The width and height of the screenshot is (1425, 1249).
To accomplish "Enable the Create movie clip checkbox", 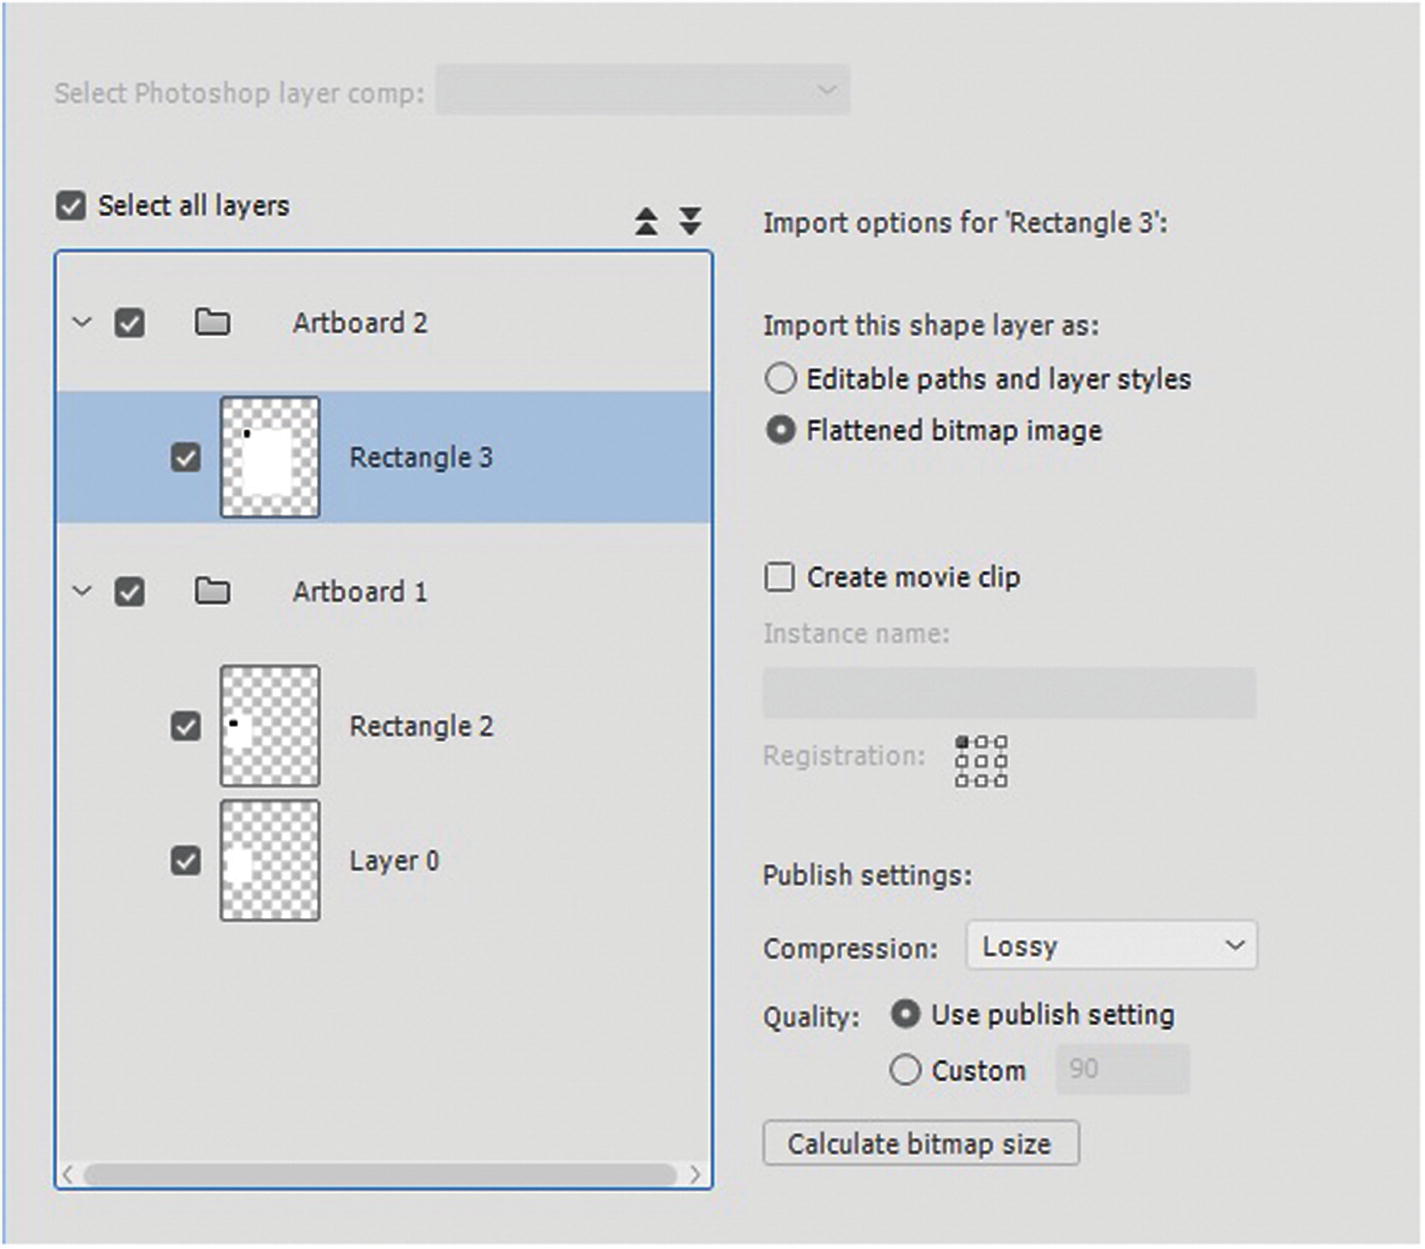I will pyautogui.click(x=780, y=577).
